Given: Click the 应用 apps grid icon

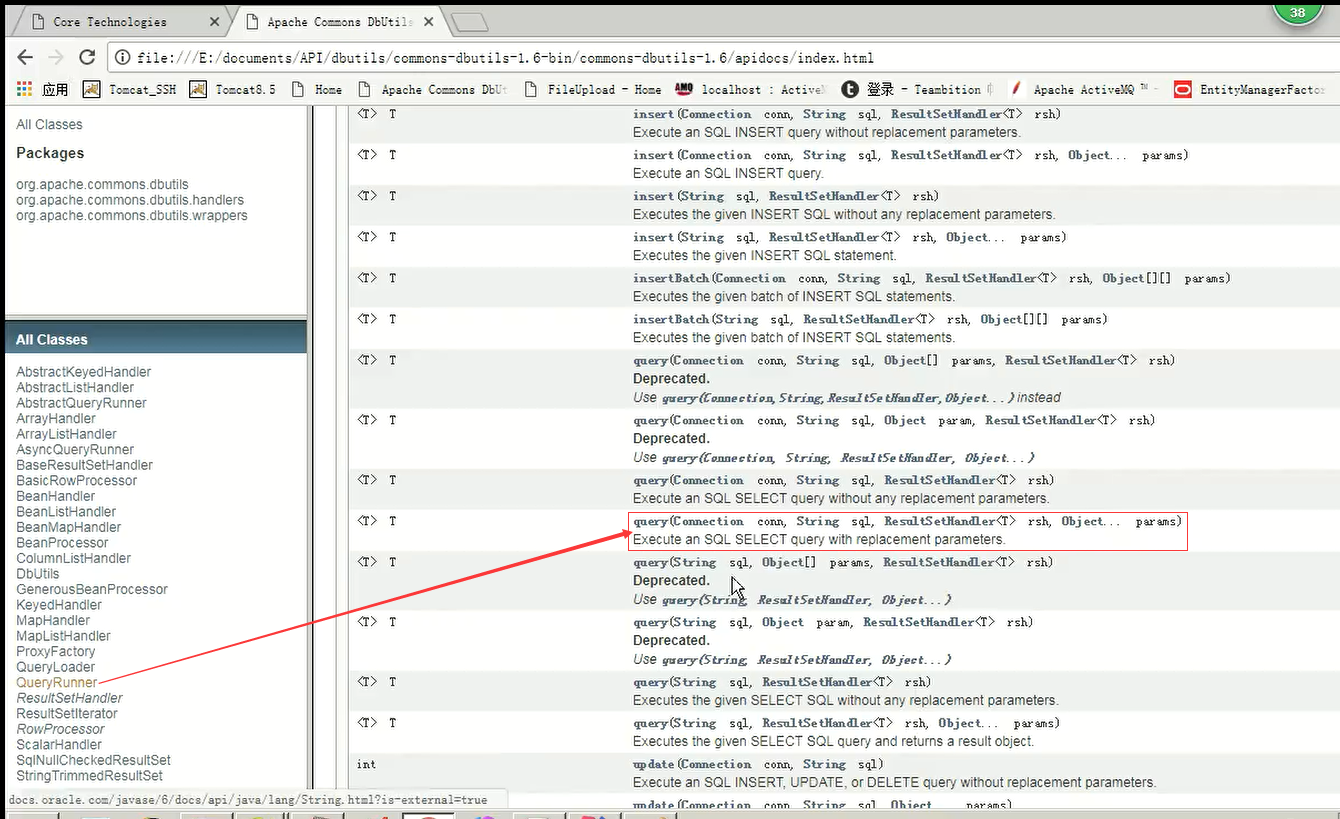Looking at the screenshot, I should click(22, 89).
